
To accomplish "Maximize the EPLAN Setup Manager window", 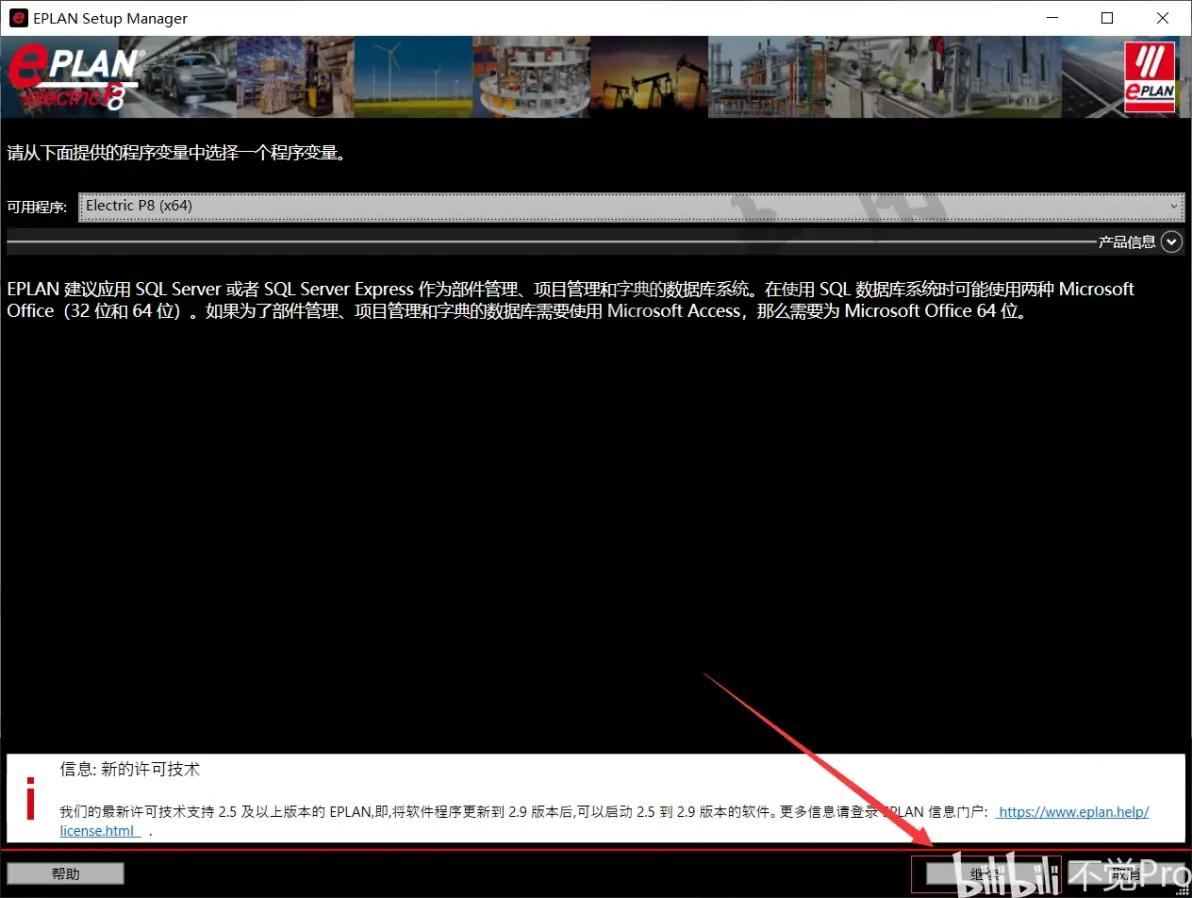I will [x=1107, y=17].
